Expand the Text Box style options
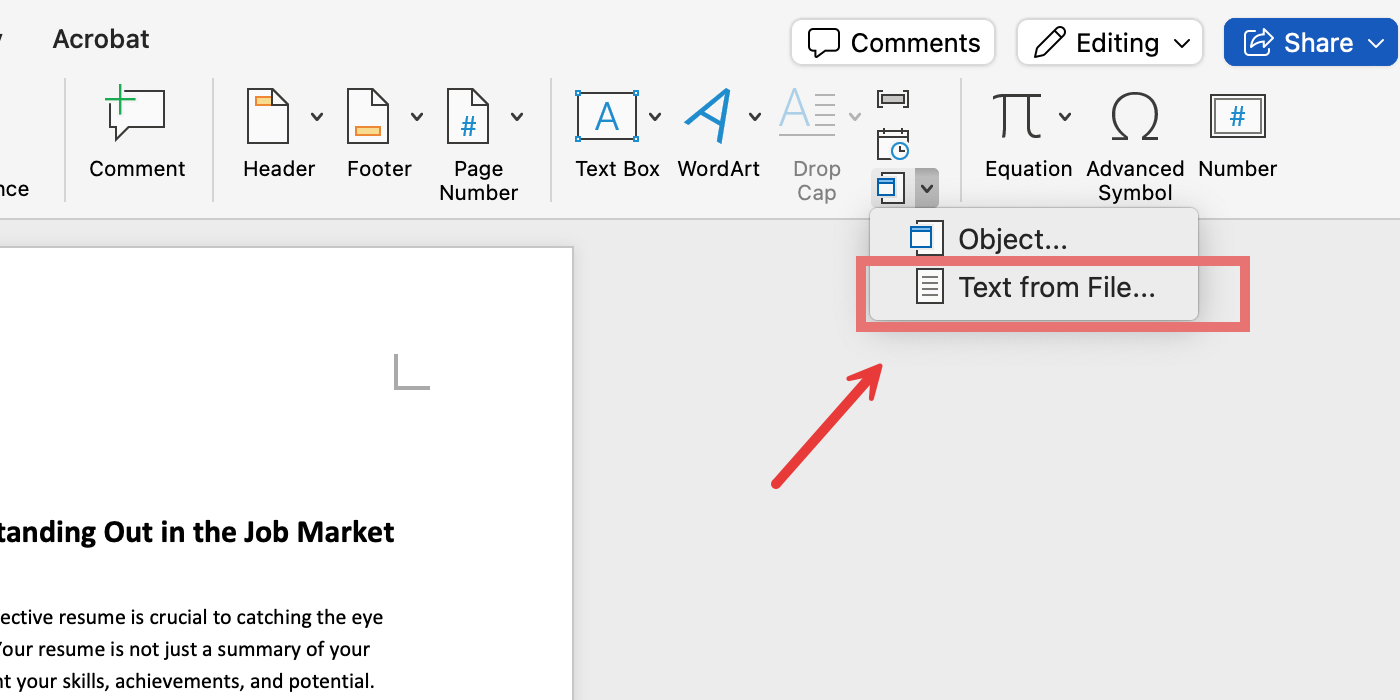The height and width of the screenshot is (700, 1400). pos(656,116)
